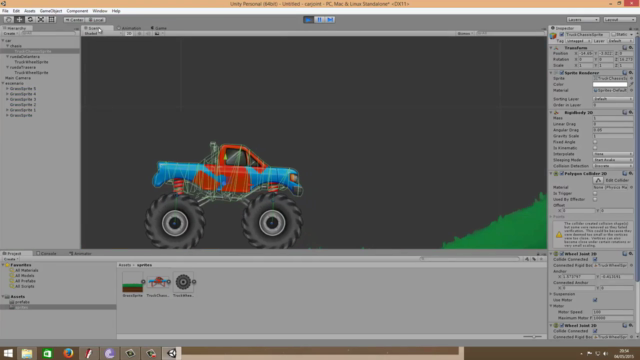Open Sprite field object picker circle
This screenshot has height=360, width=640.
pos(631,78)
